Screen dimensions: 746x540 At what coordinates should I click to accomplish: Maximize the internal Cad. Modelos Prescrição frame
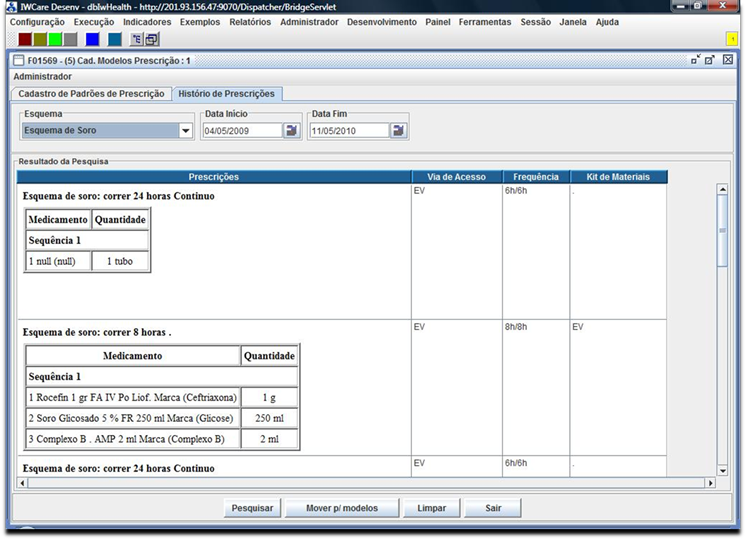click(x=710, y=60)
